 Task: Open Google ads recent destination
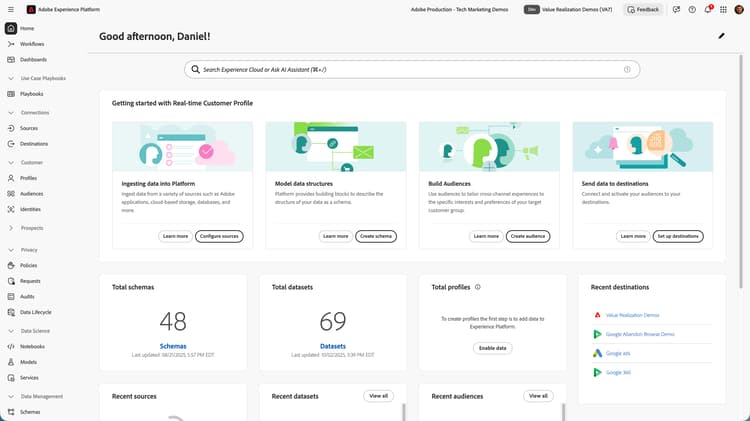pos(618,354)
